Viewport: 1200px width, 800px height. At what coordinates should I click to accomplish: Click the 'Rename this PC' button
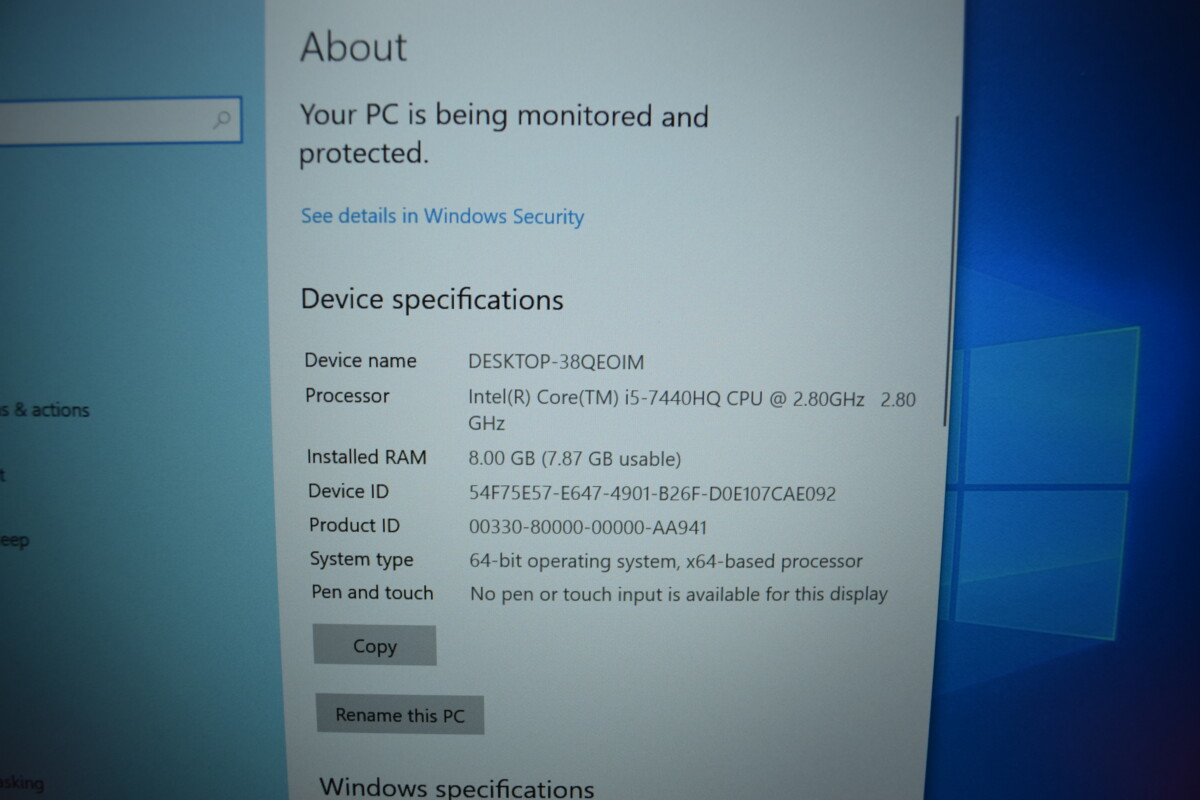(400, 715)
